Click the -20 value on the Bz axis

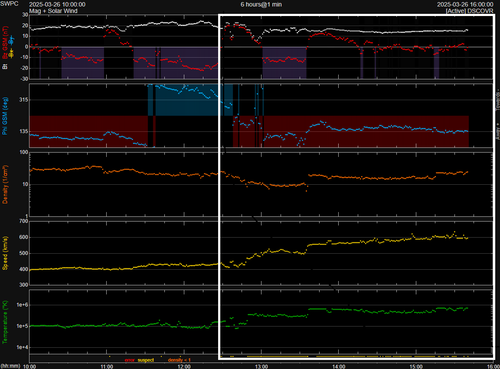pos(25,68)
